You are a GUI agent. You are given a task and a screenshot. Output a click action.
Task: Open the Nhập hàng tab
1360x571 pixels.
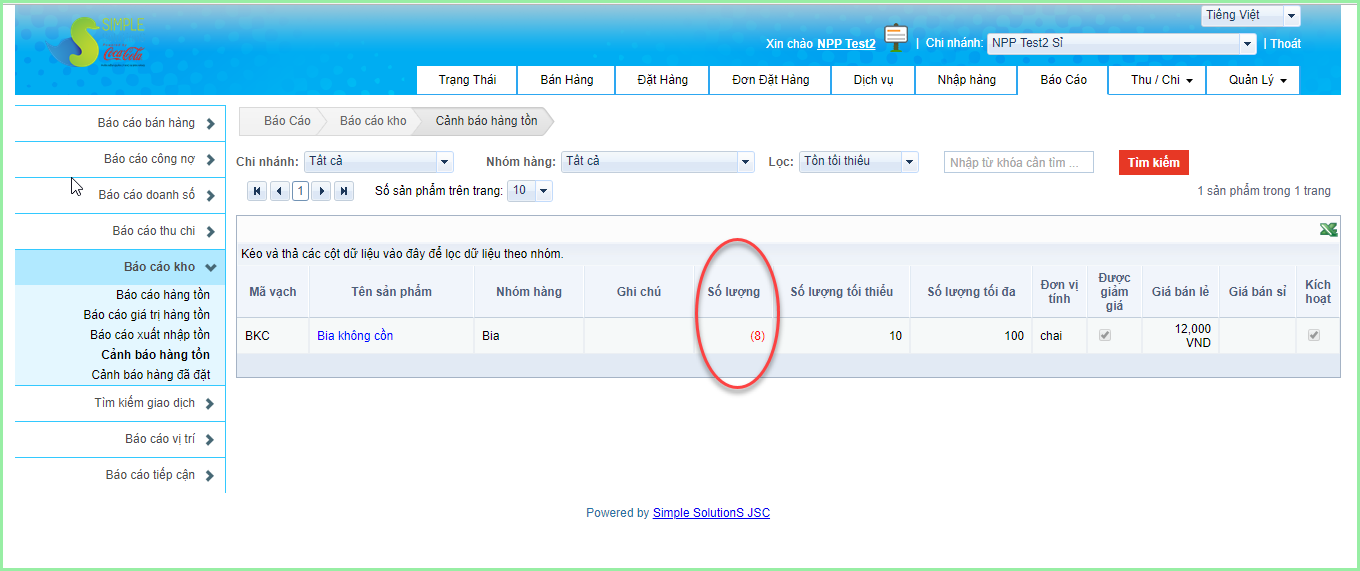point(966,80)
